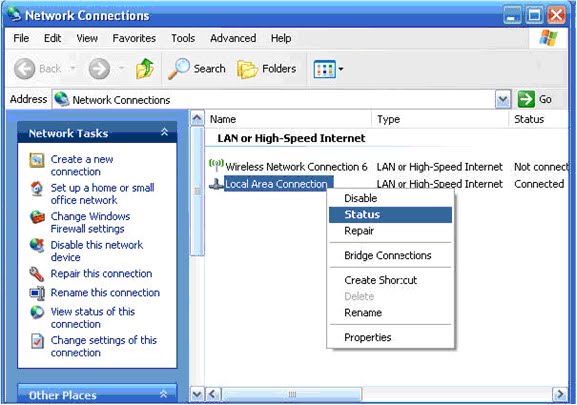Open the Forward history dropdown arrow

[x=121, y=68]
